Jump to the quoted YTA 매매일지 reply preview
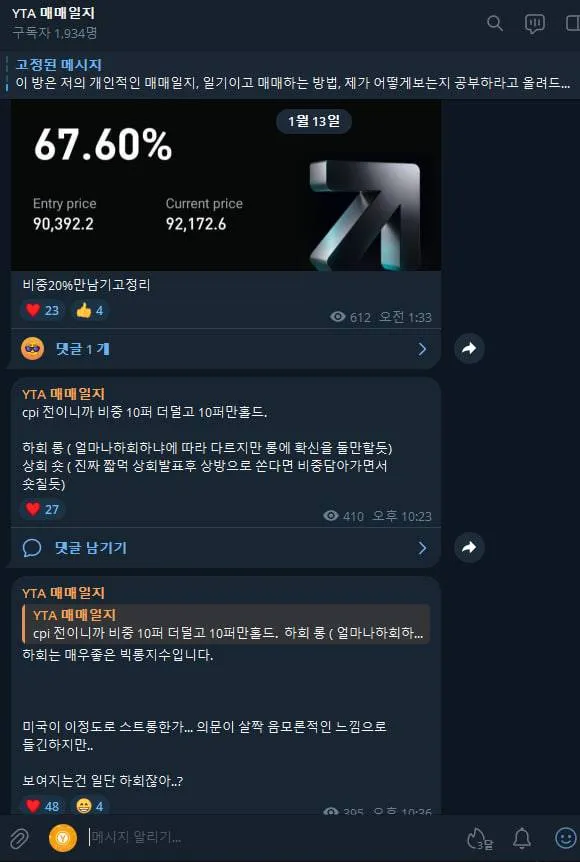 click(x=226, y=624)
